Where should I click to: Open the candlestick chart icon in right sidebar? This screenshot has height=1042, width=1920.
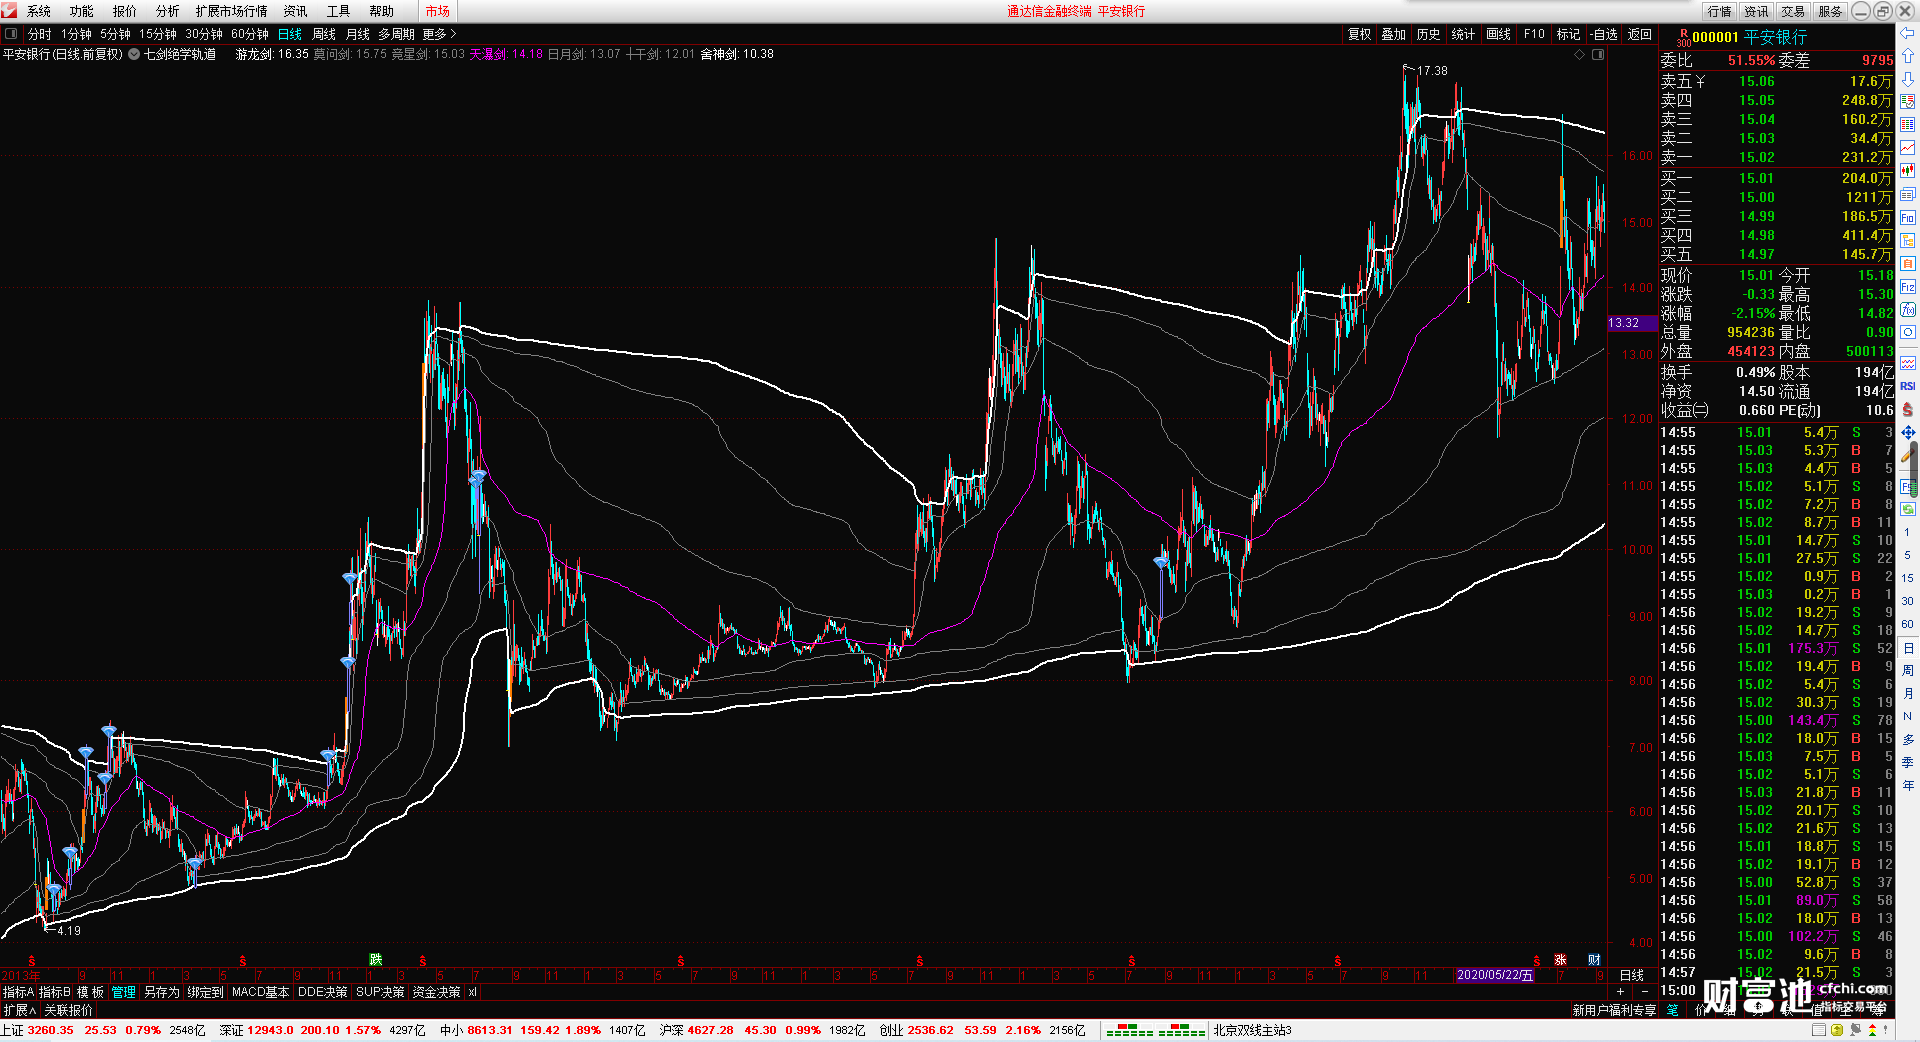(x=1907, y=171)
